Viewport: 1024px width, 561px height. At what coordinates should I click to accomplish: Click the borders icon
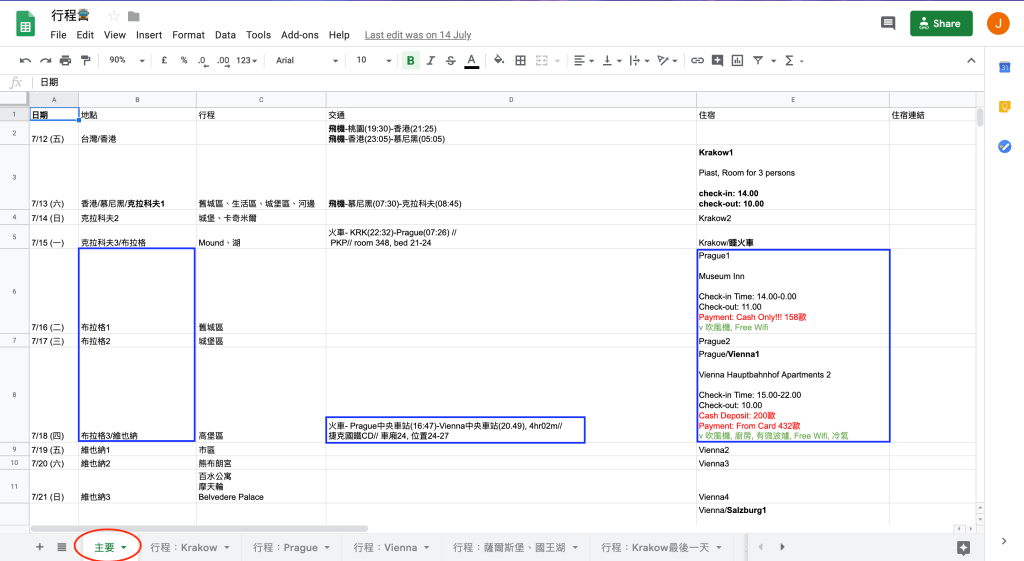tap(520, 60)
